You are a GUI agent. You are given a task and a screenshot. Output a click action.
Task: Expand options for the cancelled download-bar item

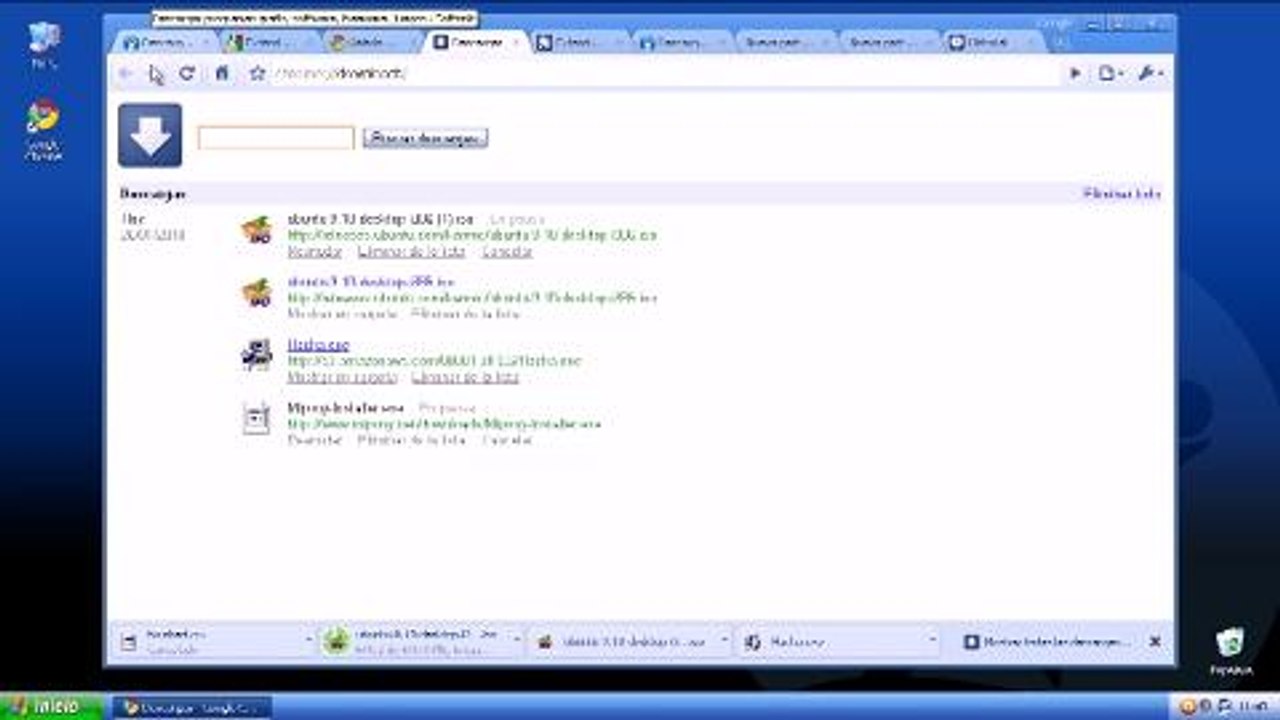click(308, 641)
